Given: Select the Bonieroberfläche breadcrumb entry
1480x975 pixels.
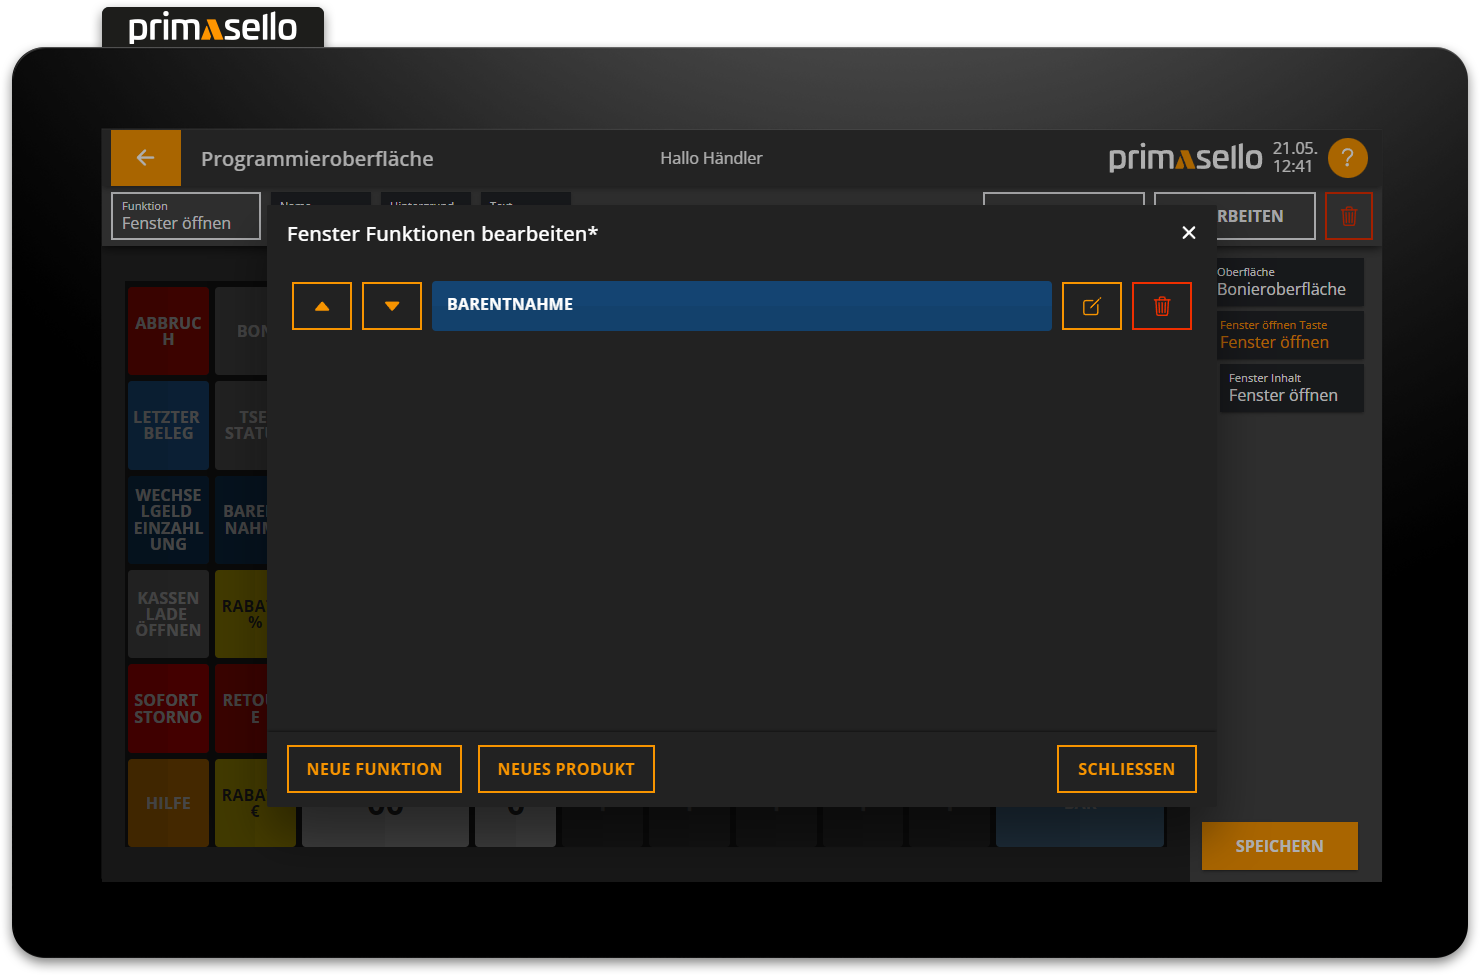Looking at the screenshot, I should pos(1290,282).
